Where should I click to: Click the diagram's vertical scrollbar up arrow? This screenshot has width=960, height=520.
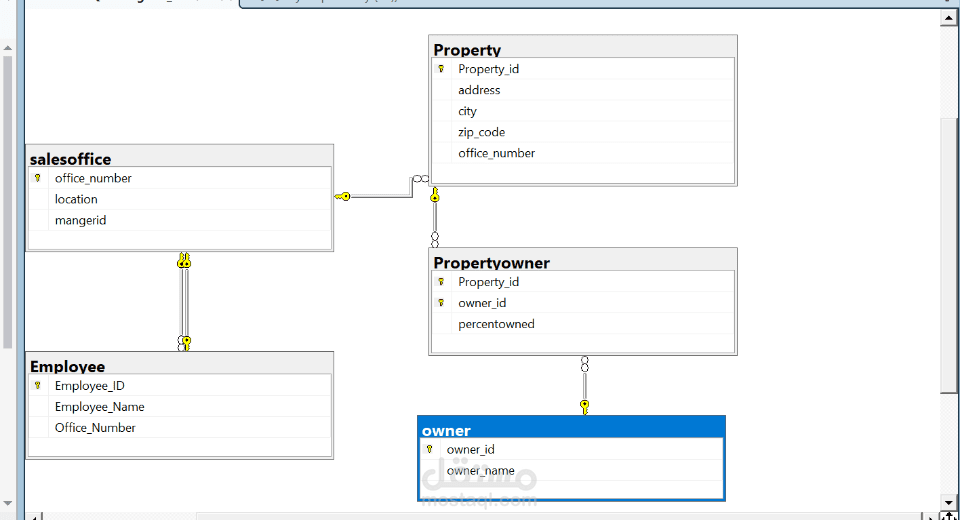coord(948,18)
